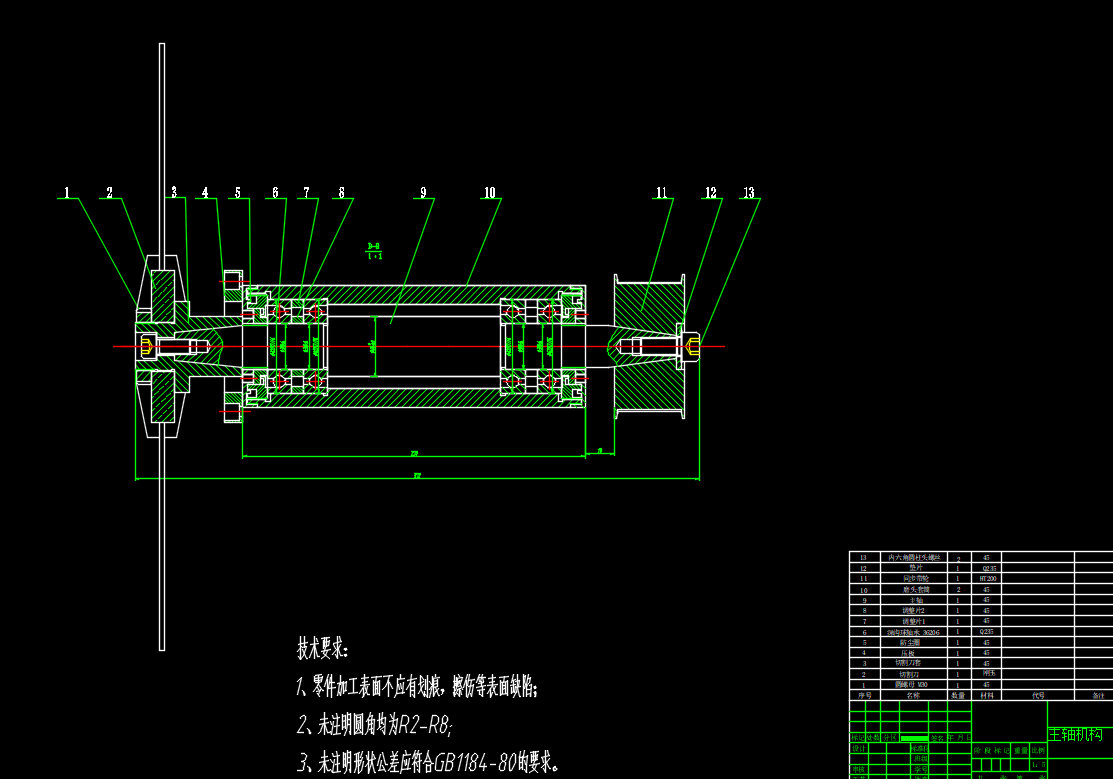This screenshot has width=1113, height=779.
Task: Click part callout number 1
Action: tap(68, 192)
